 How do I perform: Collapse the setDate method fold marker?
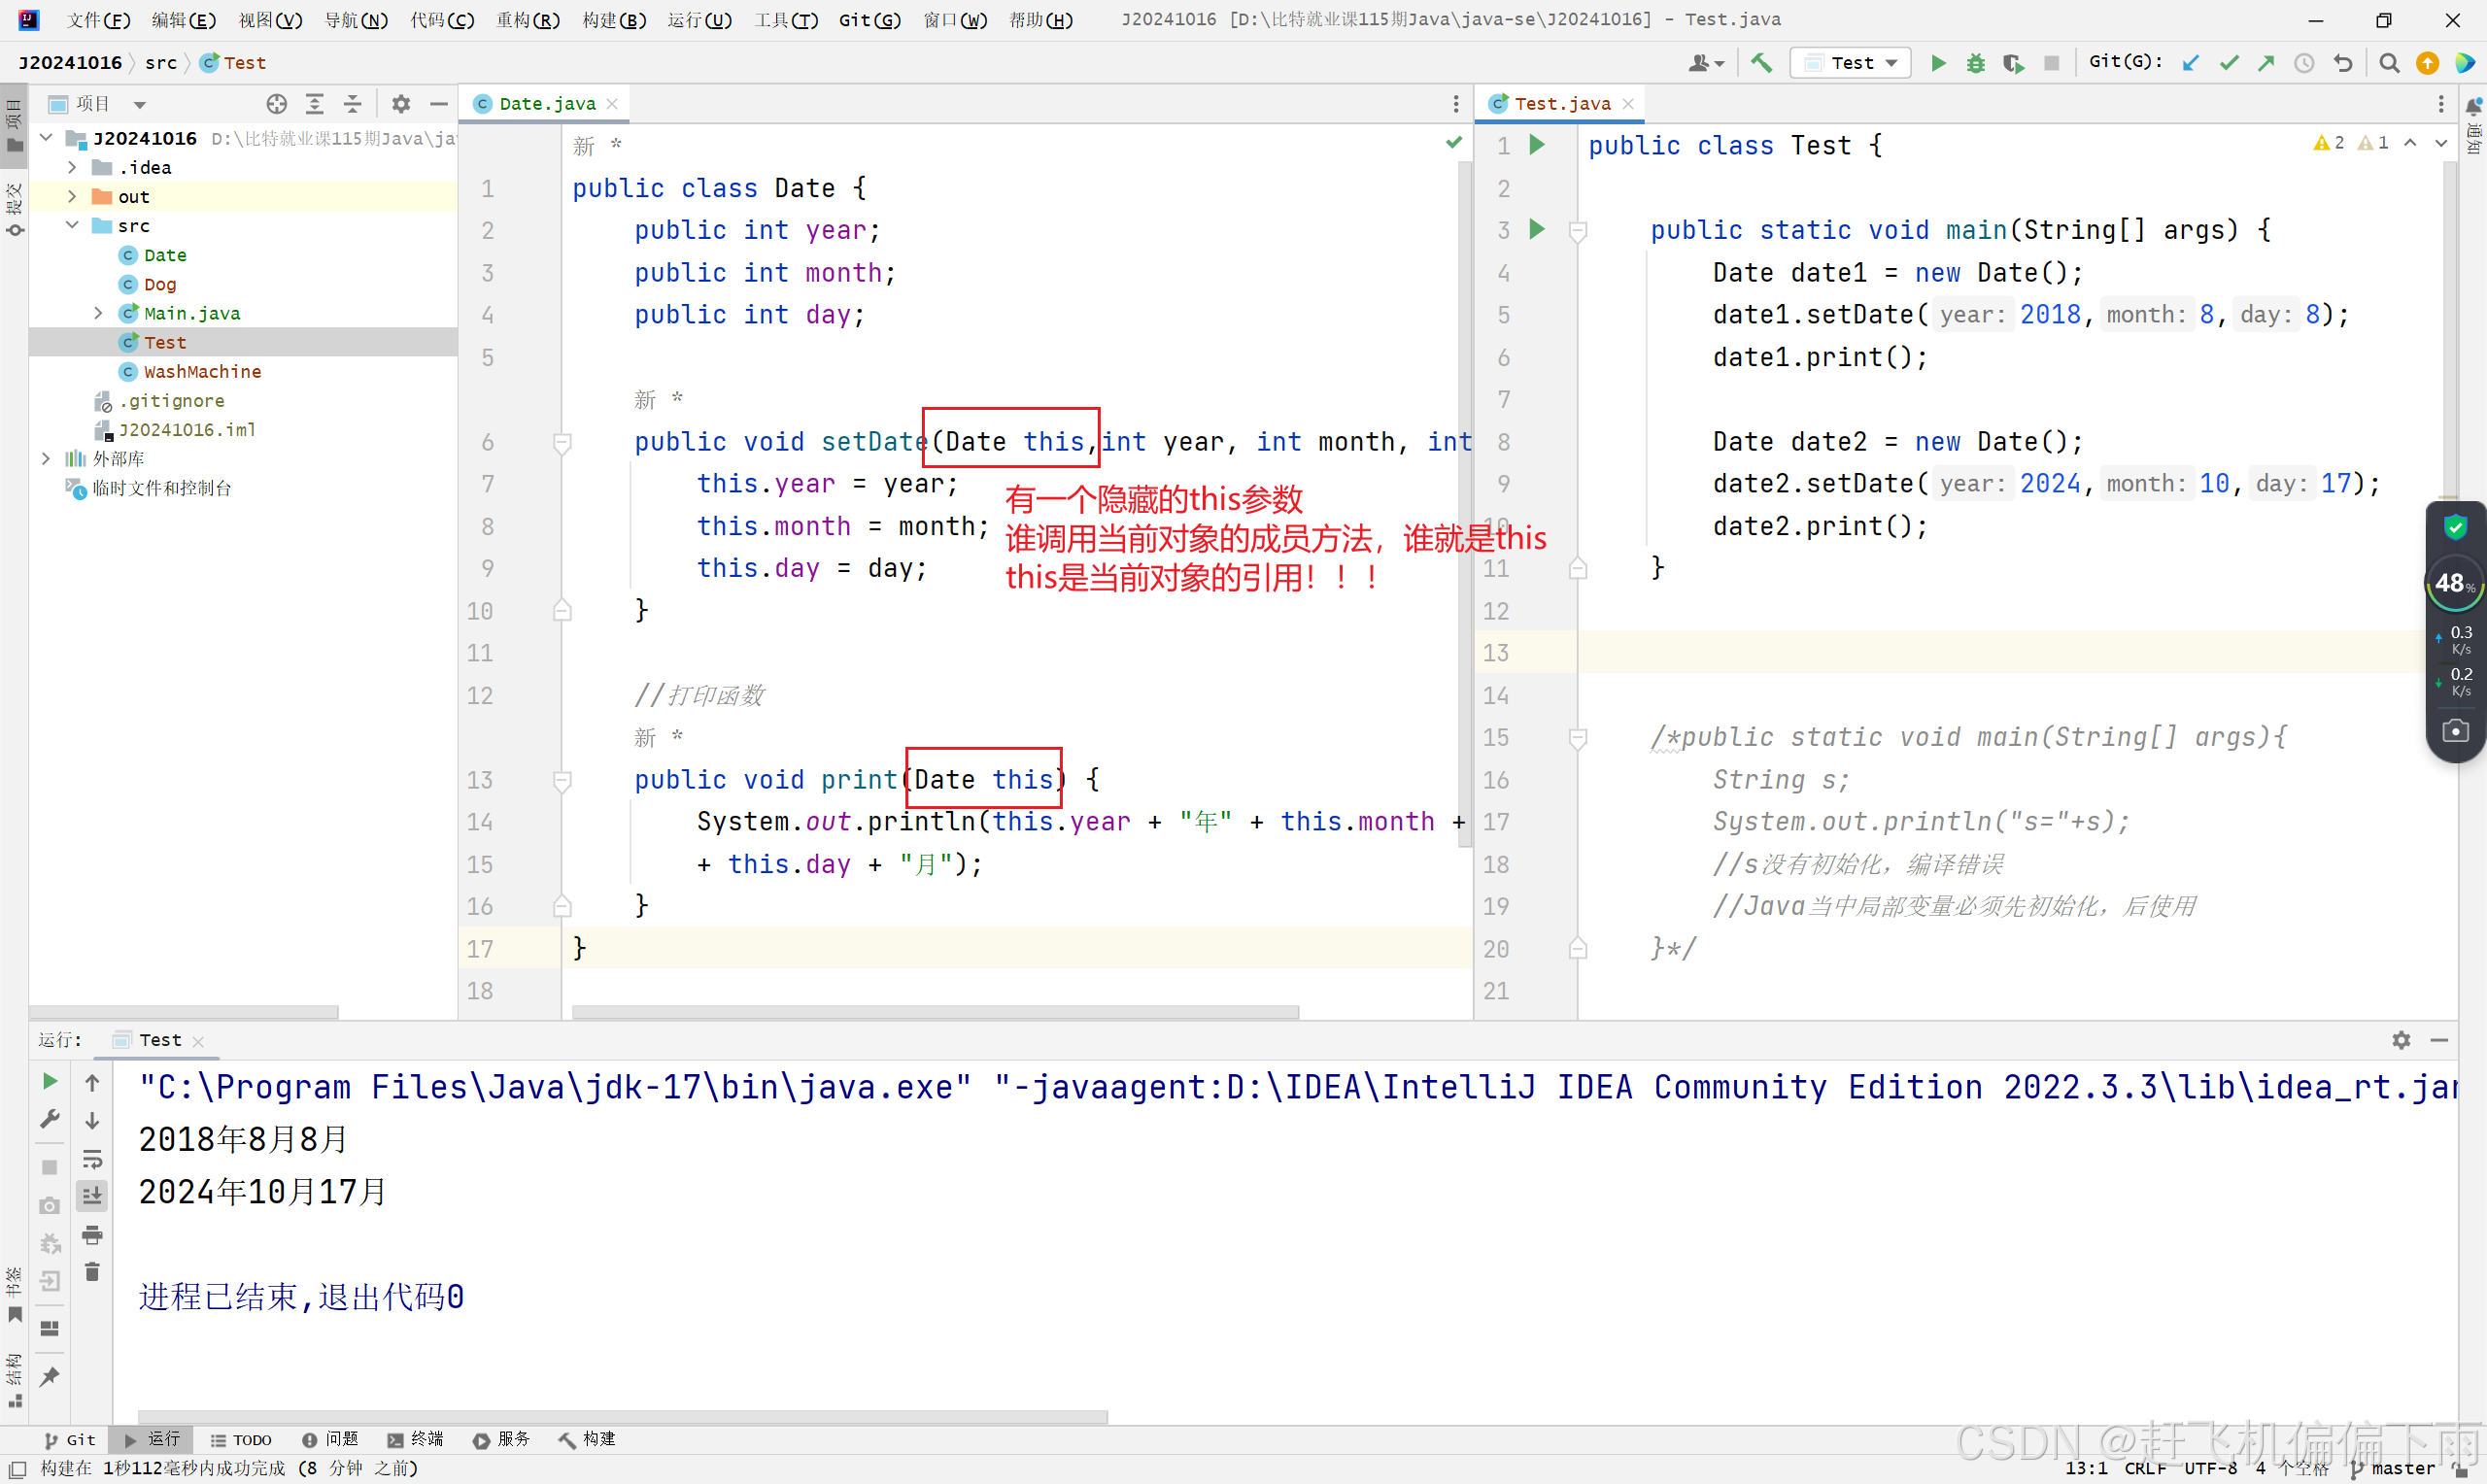(562, 442)
